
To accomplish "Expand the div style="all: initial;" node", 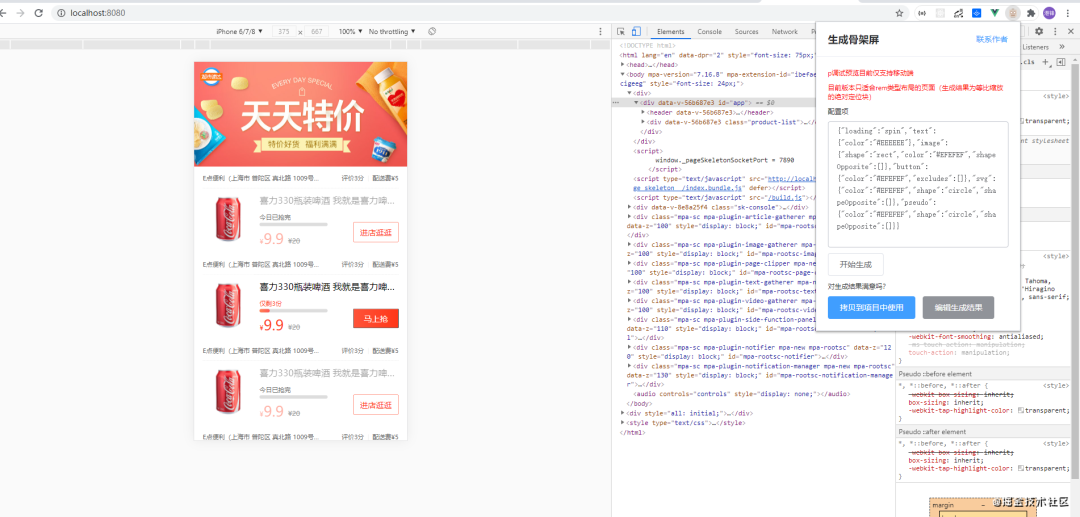I will point(623,413).
